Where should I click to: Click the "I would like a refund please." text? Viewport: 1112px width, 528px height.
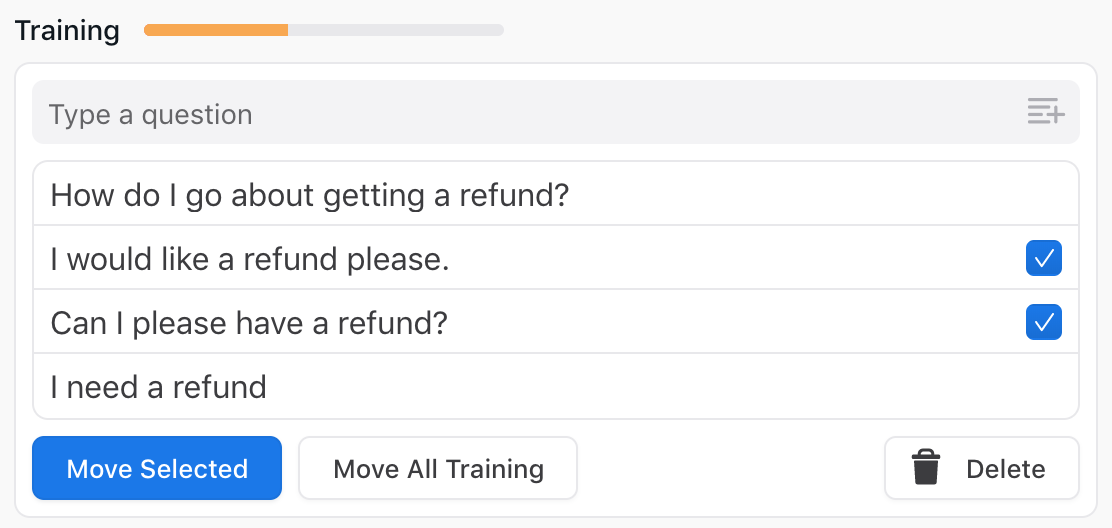[x=250, y=259]
